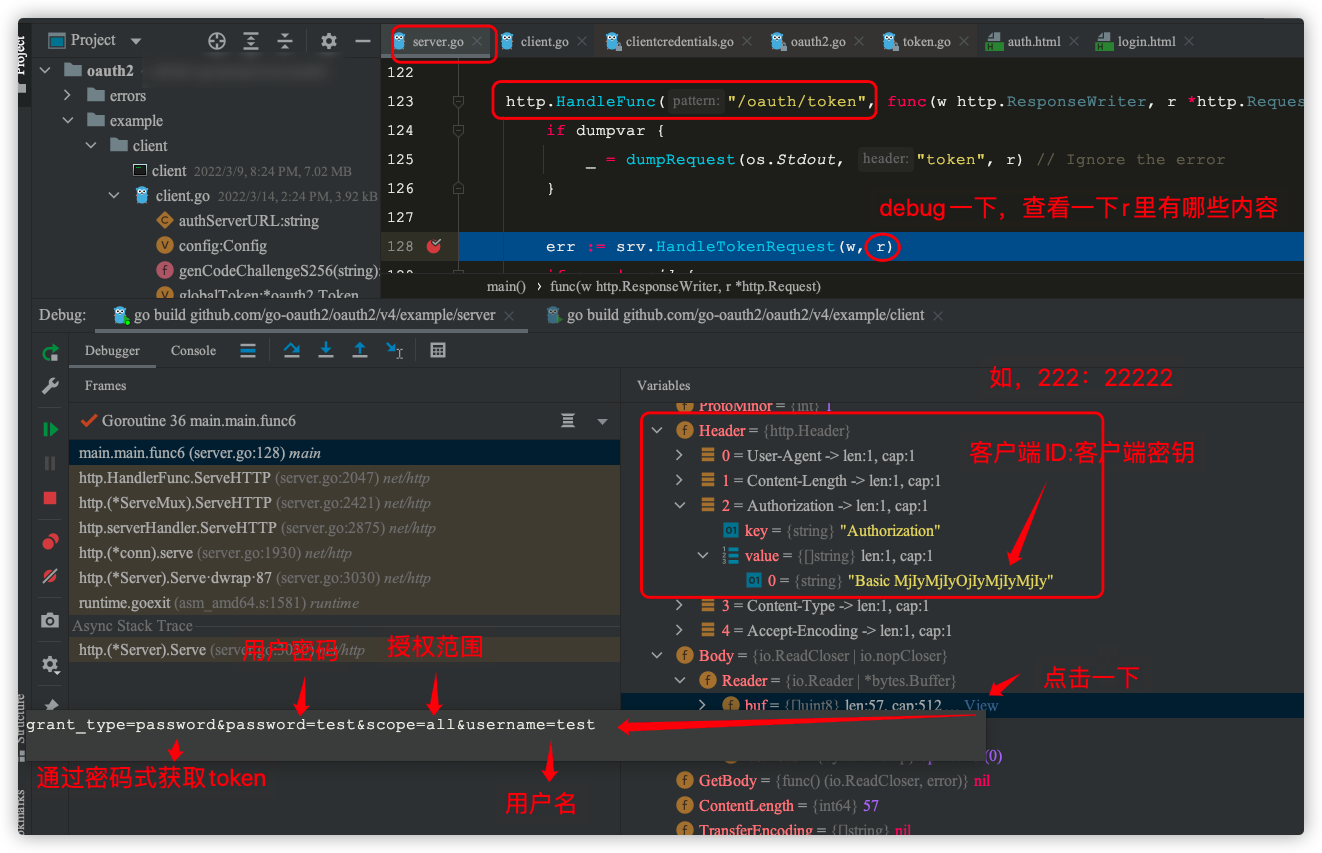Image resolution: width=1322 pixels, height=853 pixels.
Task: Collapse the example folder
Action: (x=68, y=120)
